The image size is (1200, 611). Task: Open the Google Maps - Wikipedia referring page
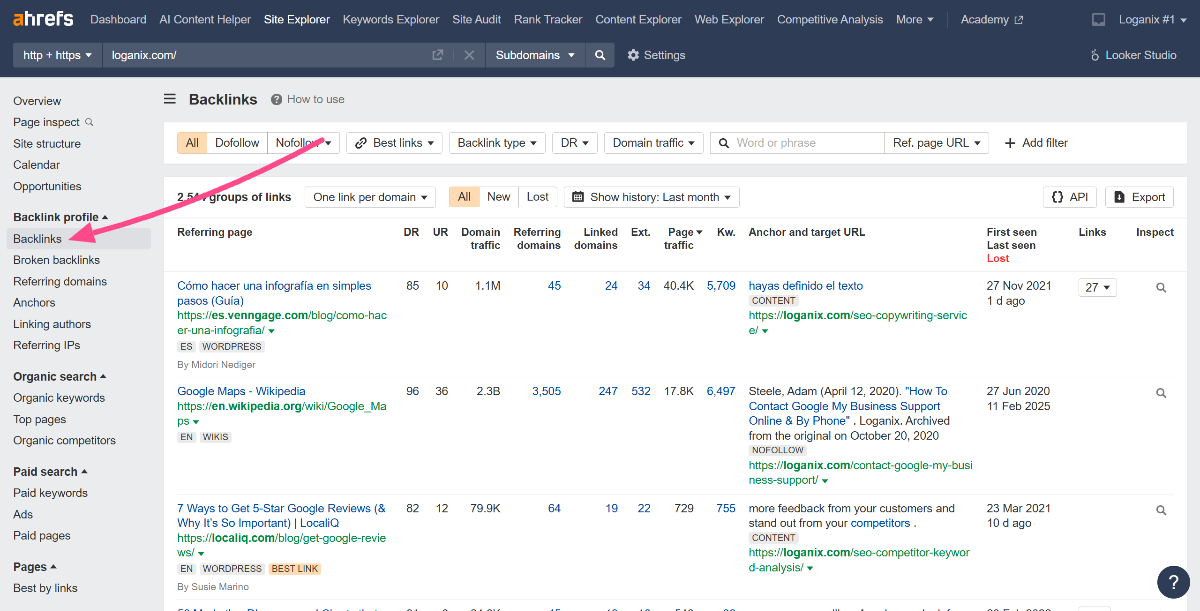241,391
